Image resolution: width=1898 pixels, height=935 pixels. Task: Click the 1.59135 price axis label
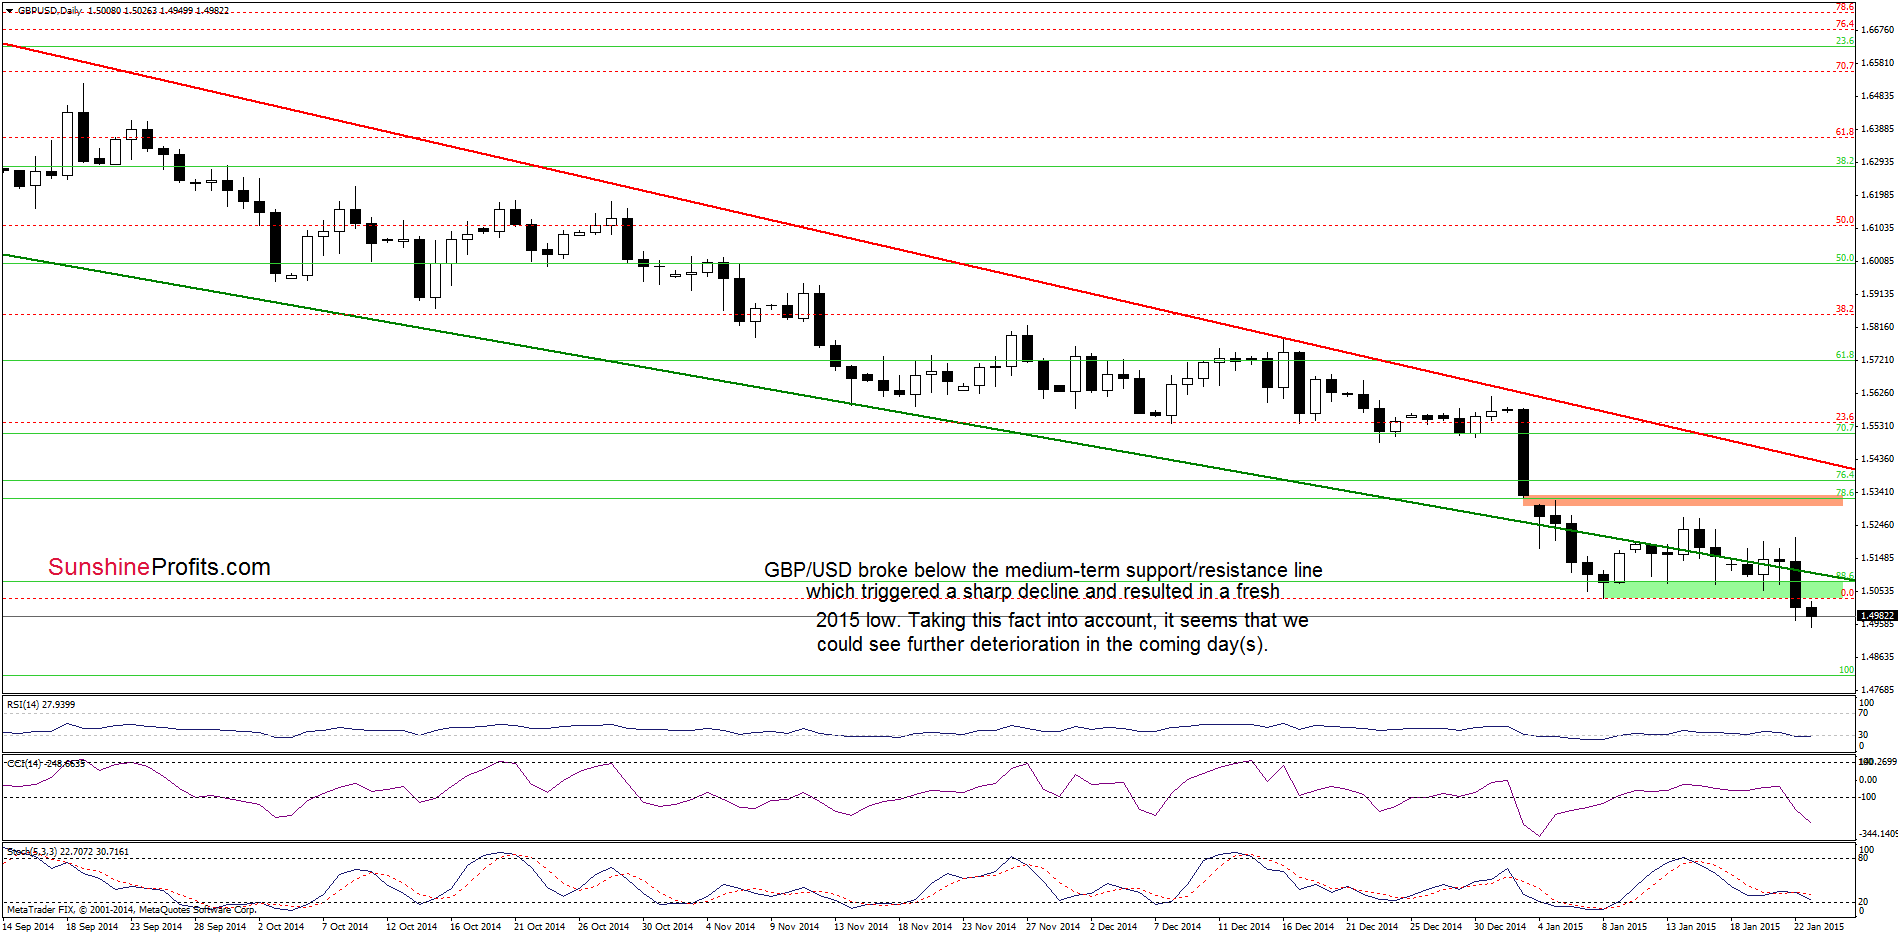tap(1878, 294)
